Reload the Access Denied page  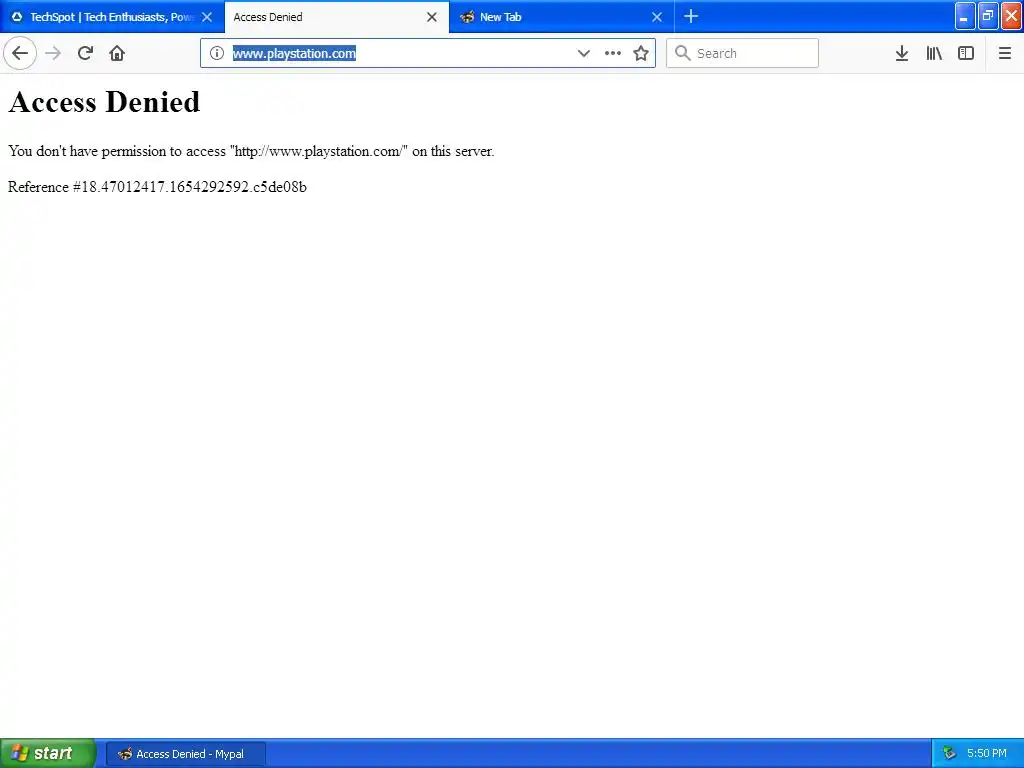pyautogui.click(x=85, y=53)
